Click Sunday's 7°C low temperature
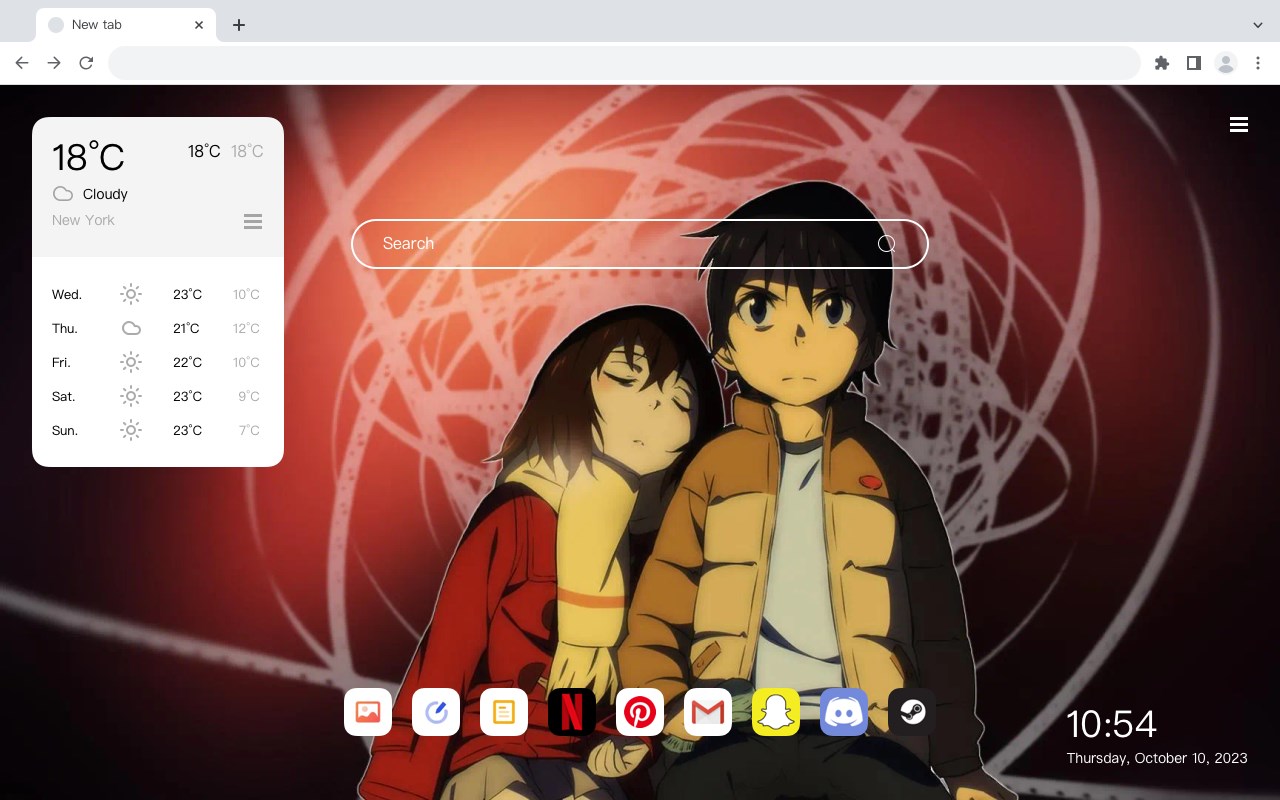The image size is (1280, 800). (x=249, y=430)
